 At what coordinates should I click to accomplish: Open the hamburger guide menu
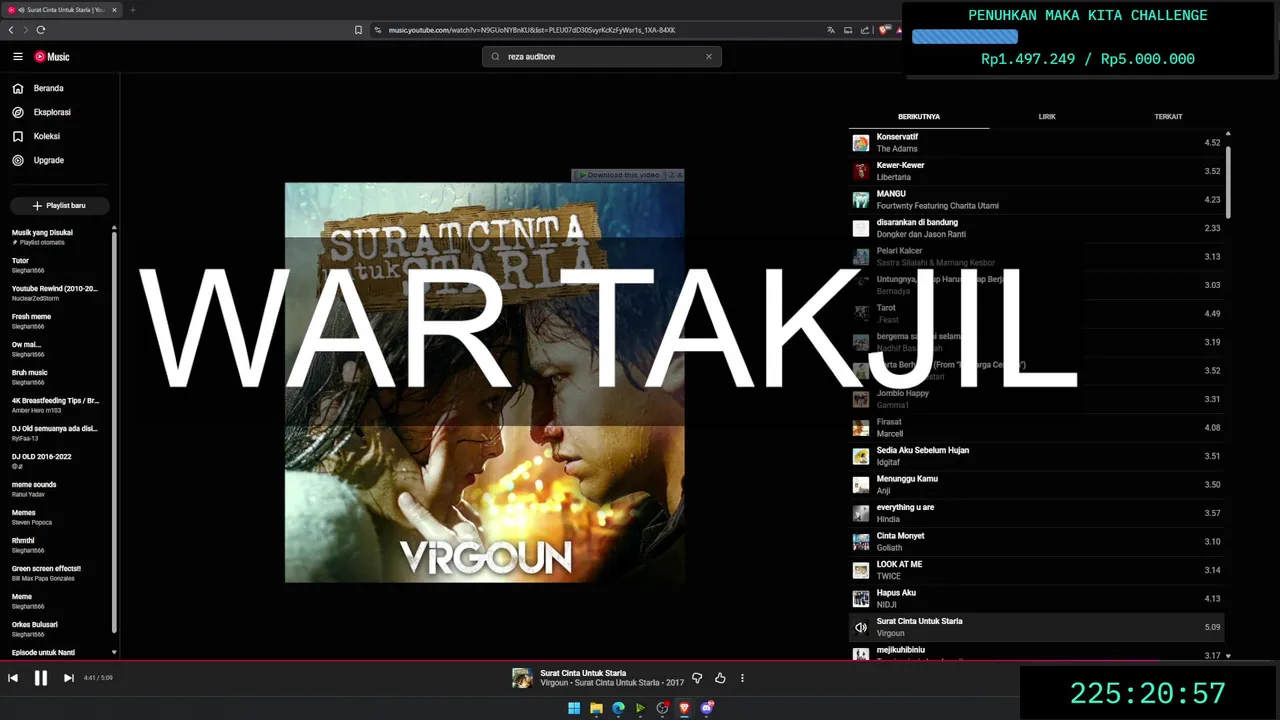(x=17, y=57)
